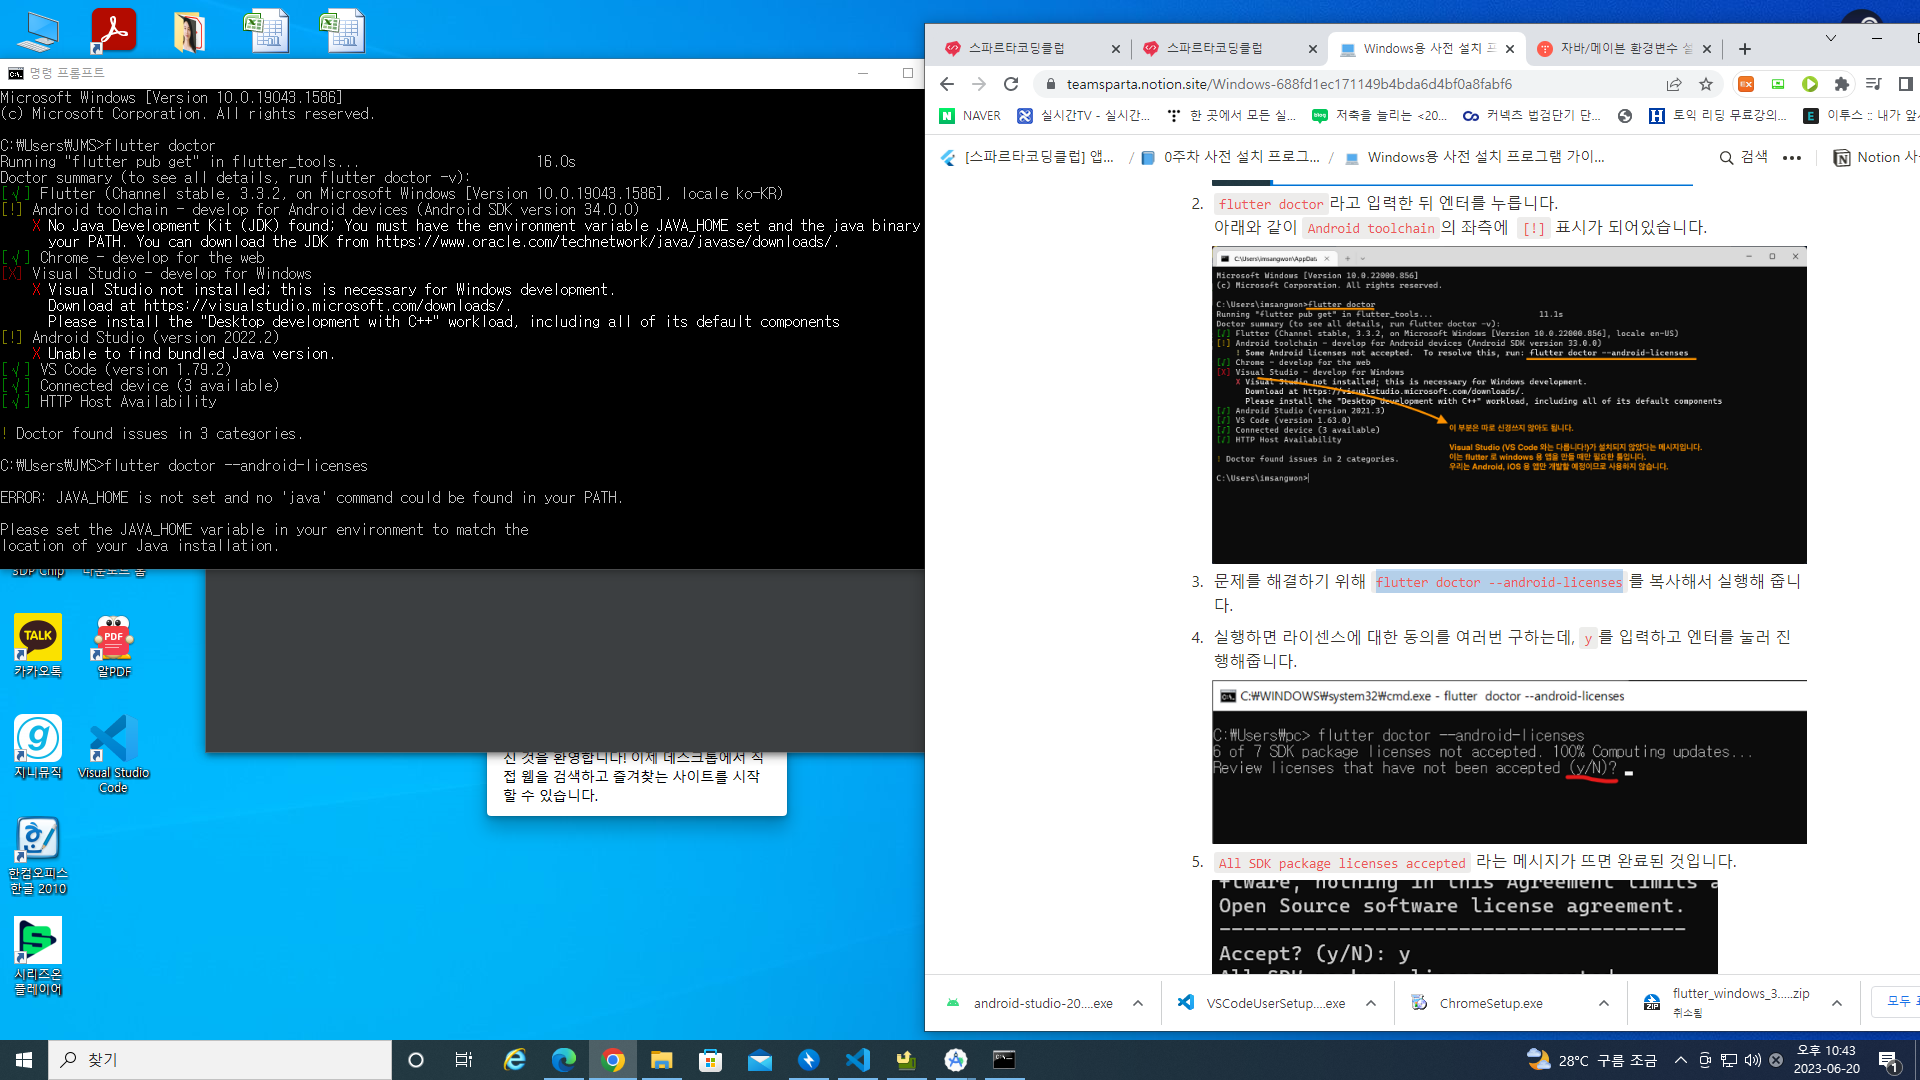Open 저축을 늘리는 bookmark
Screen dimensions: 1920x1080
click(1380, 116)
